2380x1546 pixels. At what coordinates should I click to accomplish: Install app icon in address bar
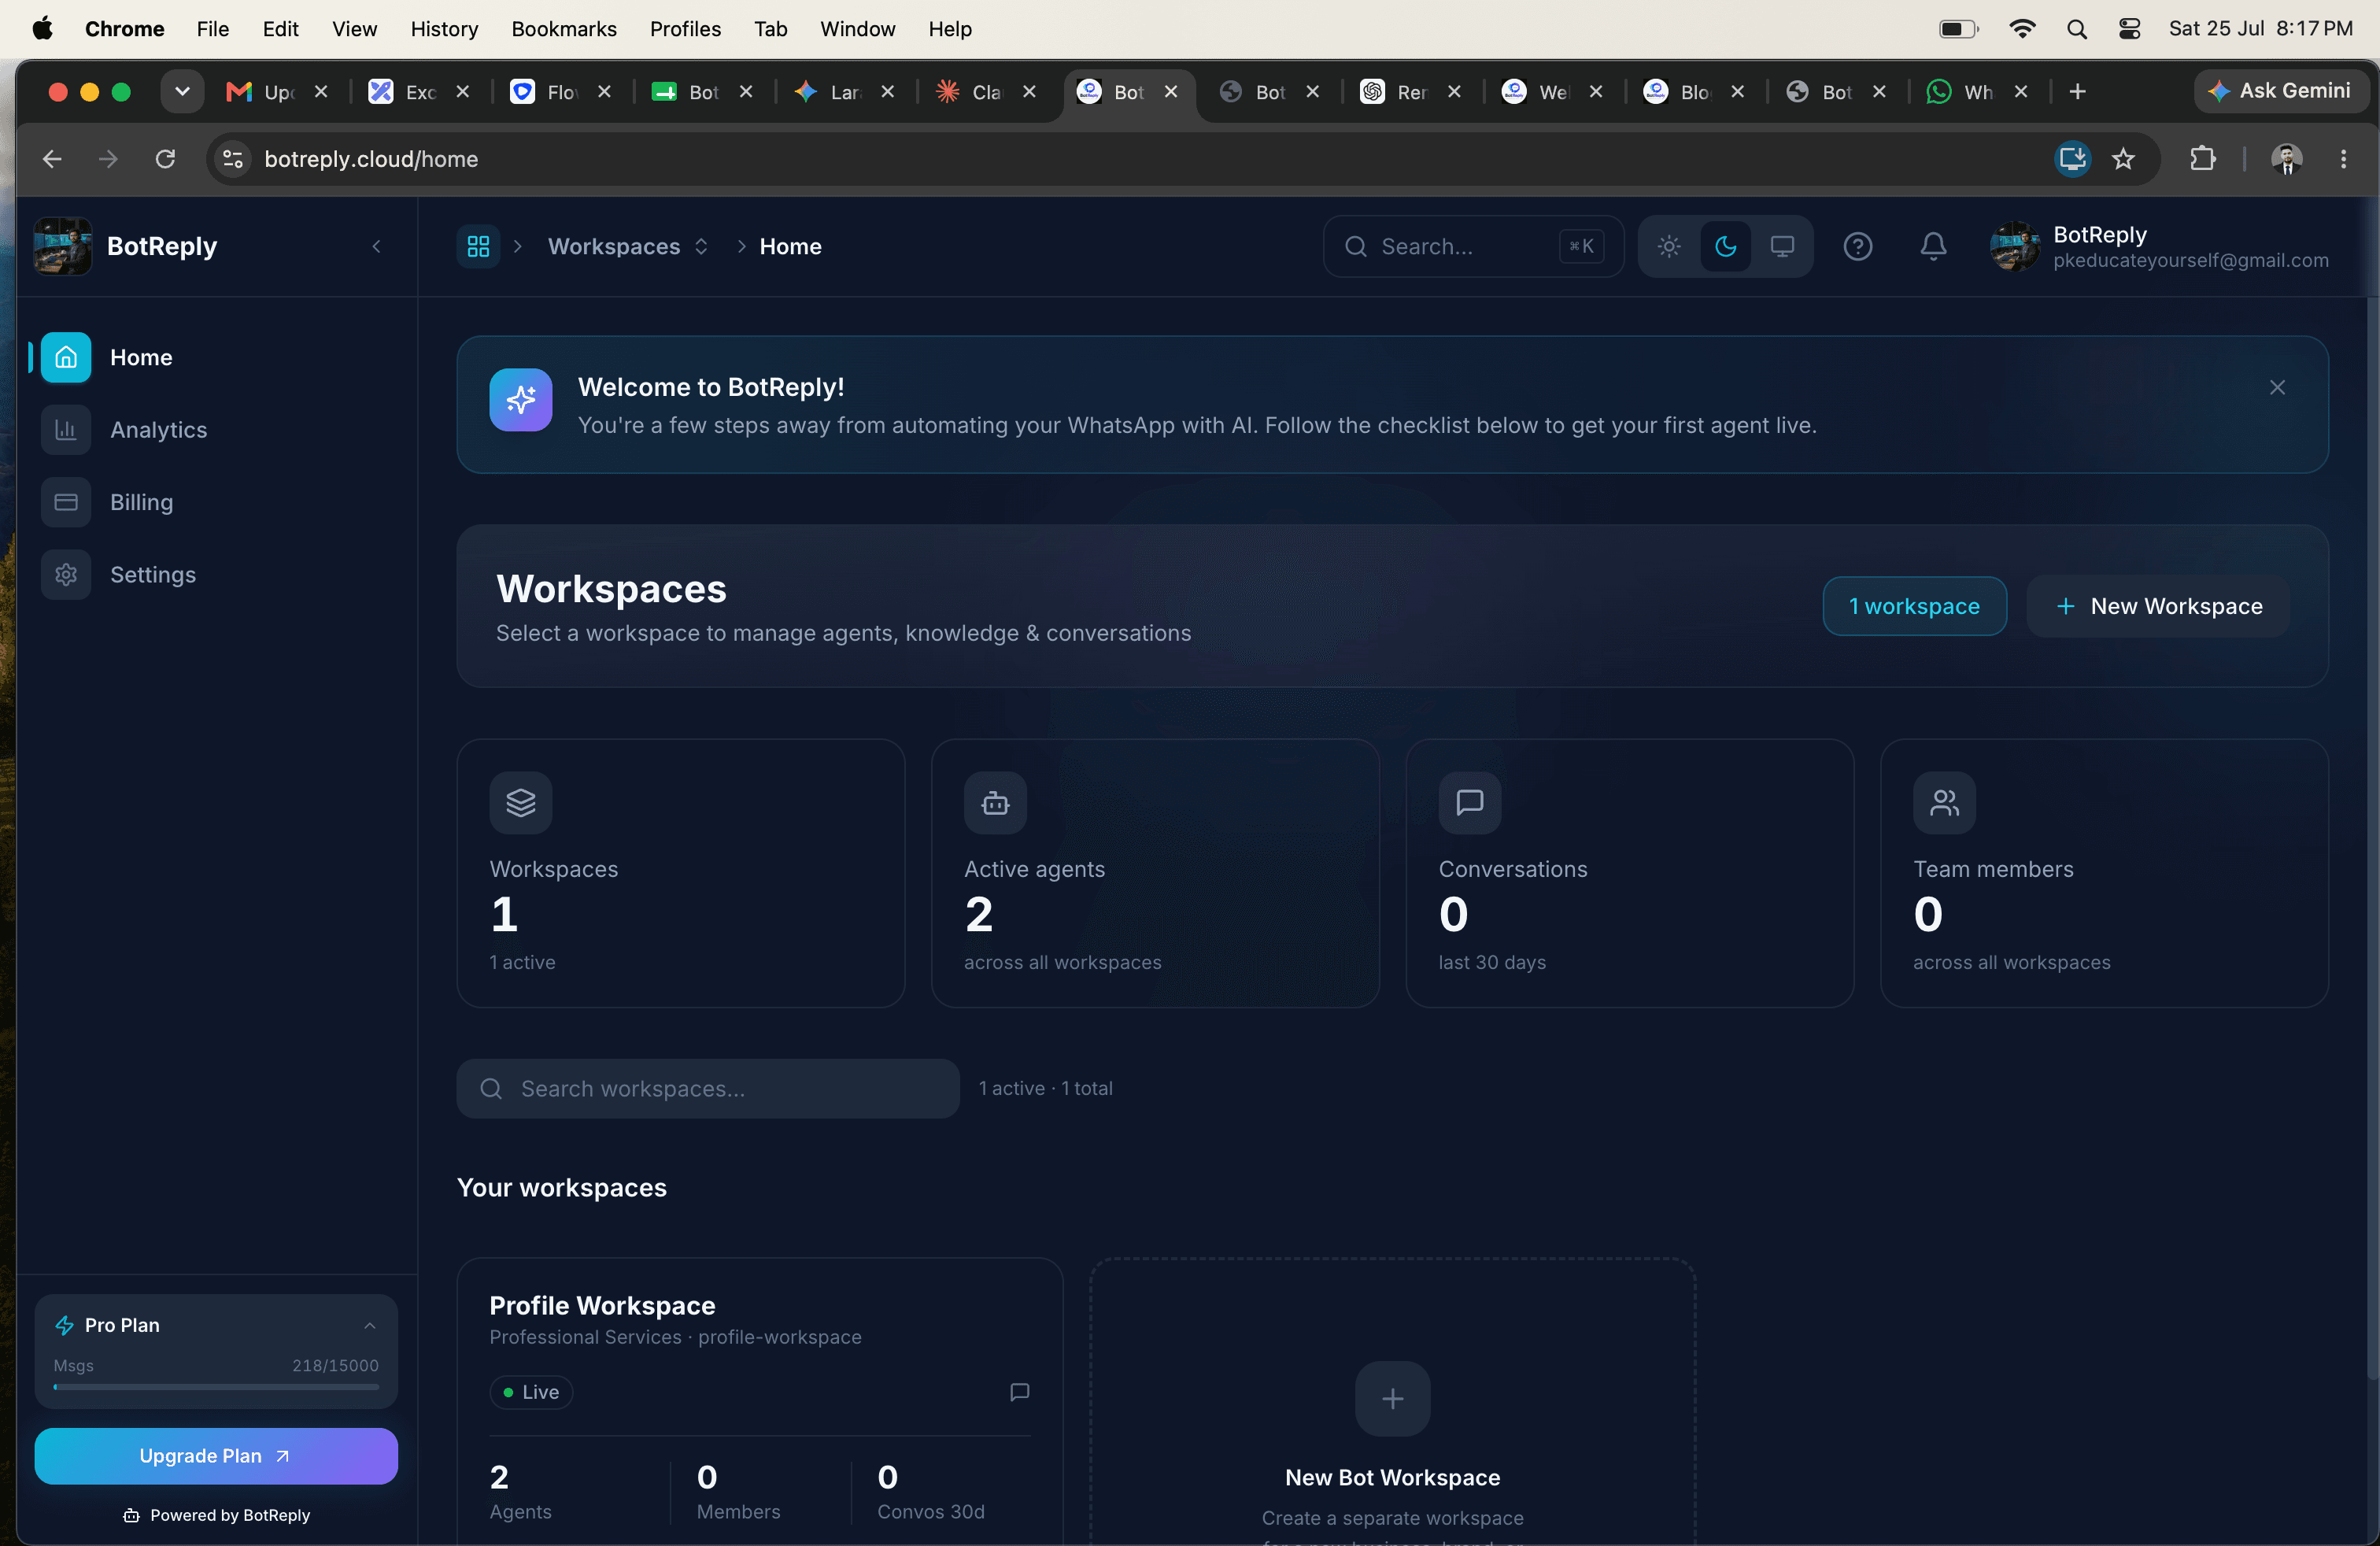(x=2072, y=159)
